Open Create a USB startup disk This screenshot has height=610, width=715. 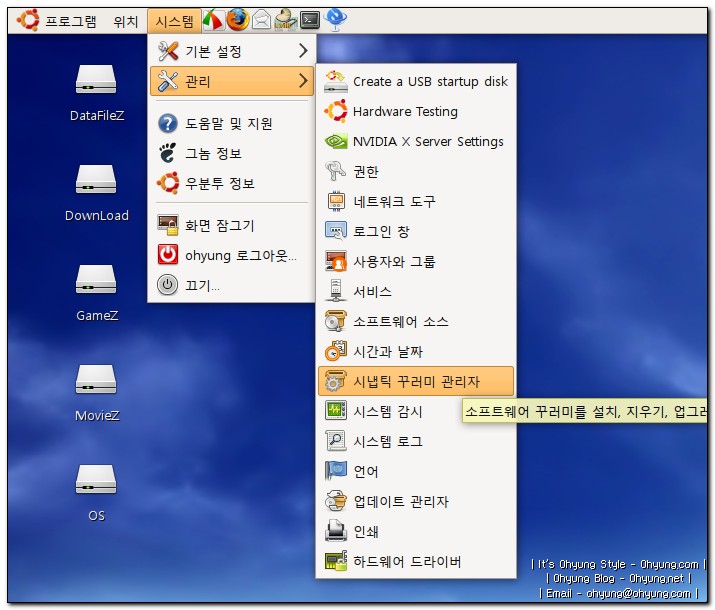(416, 82)
